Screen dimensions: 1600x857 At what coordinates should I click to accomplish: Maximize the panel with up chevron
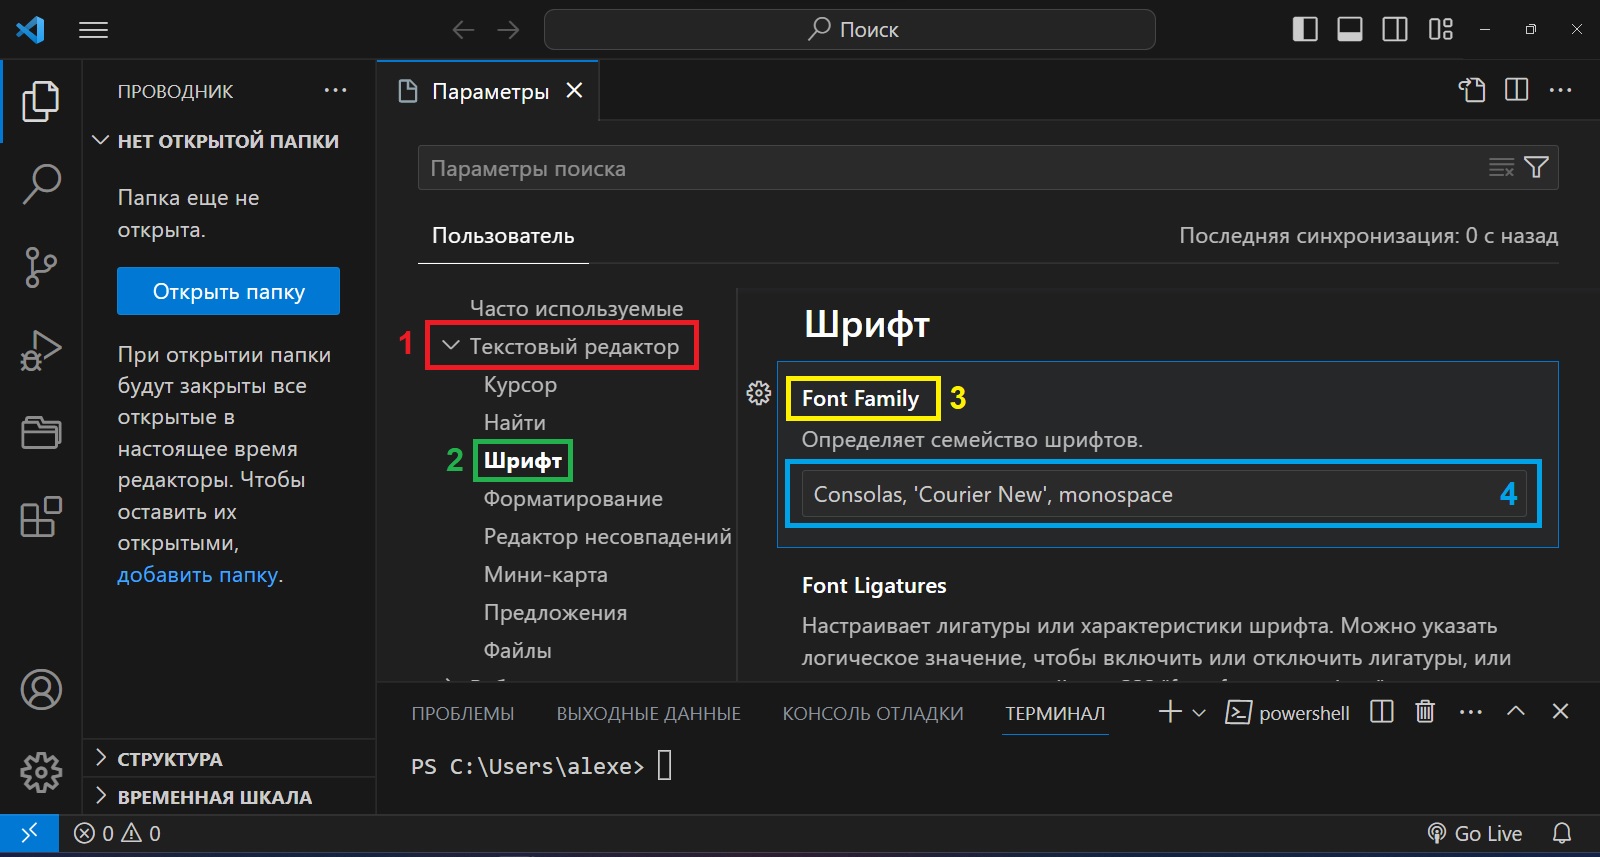(1516, 711)
